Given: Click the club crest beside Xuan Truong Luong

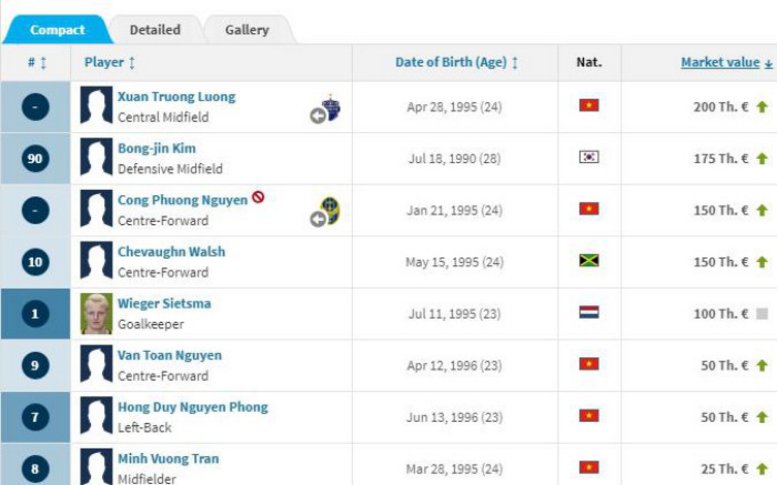Looking at the screenshot, I should click(x=329, y=108).
